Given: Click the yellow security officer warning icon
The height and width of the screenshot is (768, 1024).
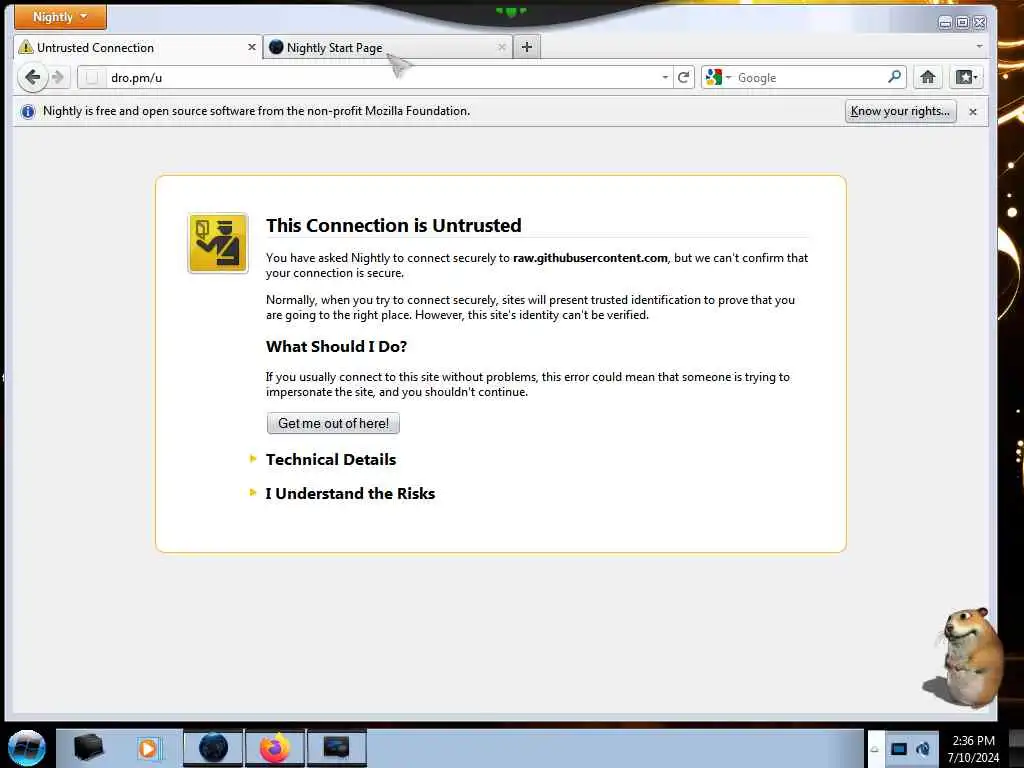Looking at the screenshot, I should (218, 243).
